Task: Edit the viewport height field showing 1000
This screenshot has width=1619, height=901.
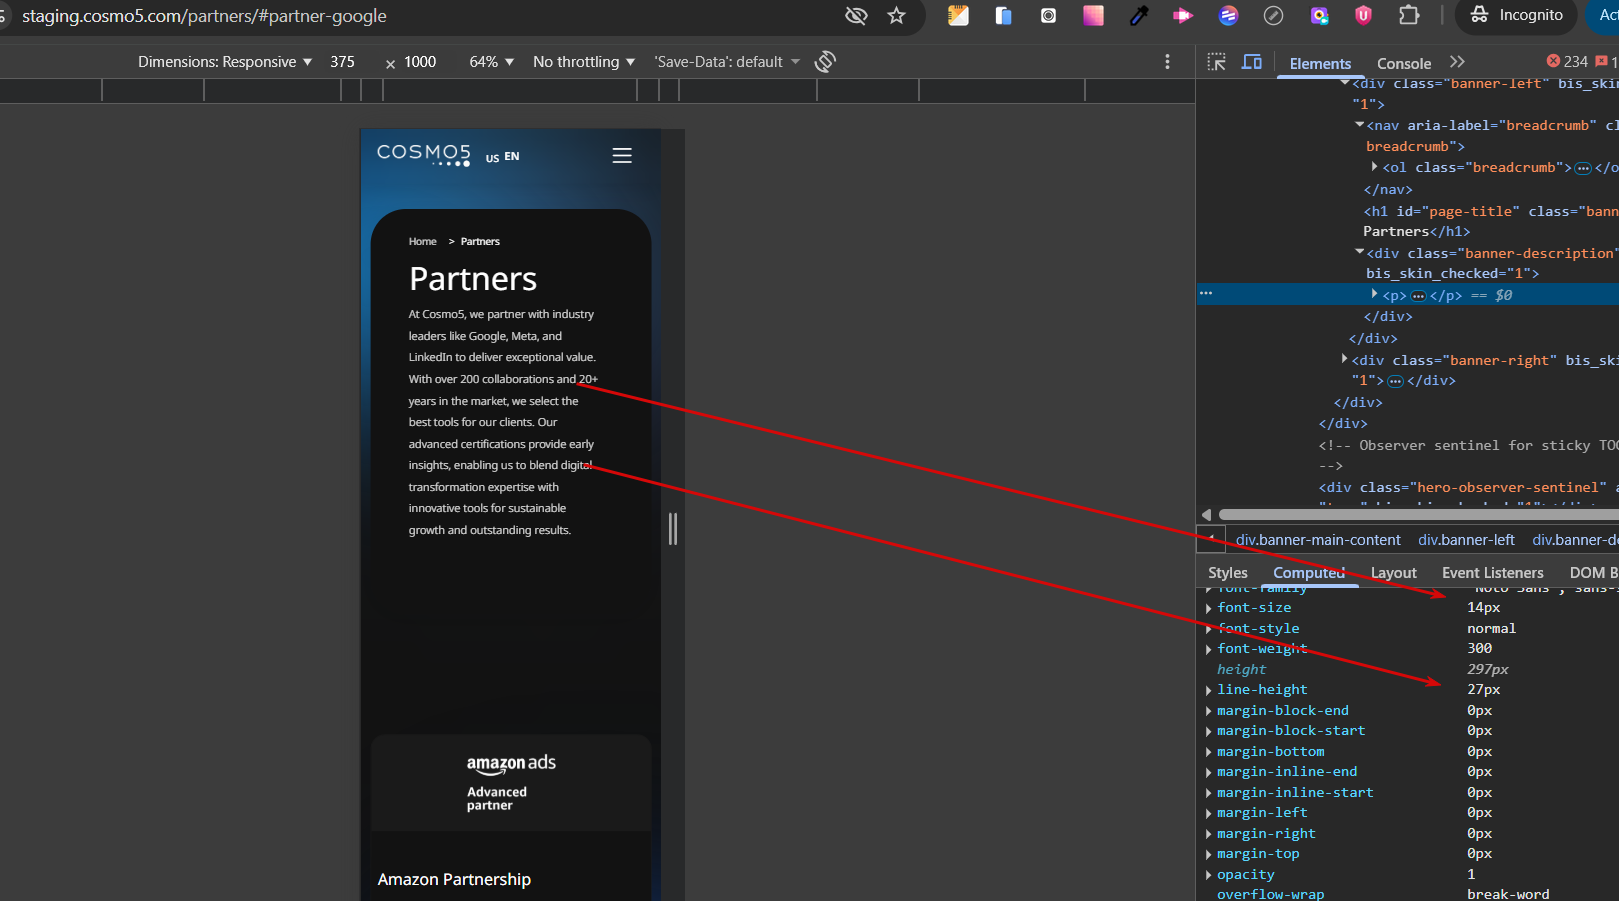Action: tap(420, 62)
